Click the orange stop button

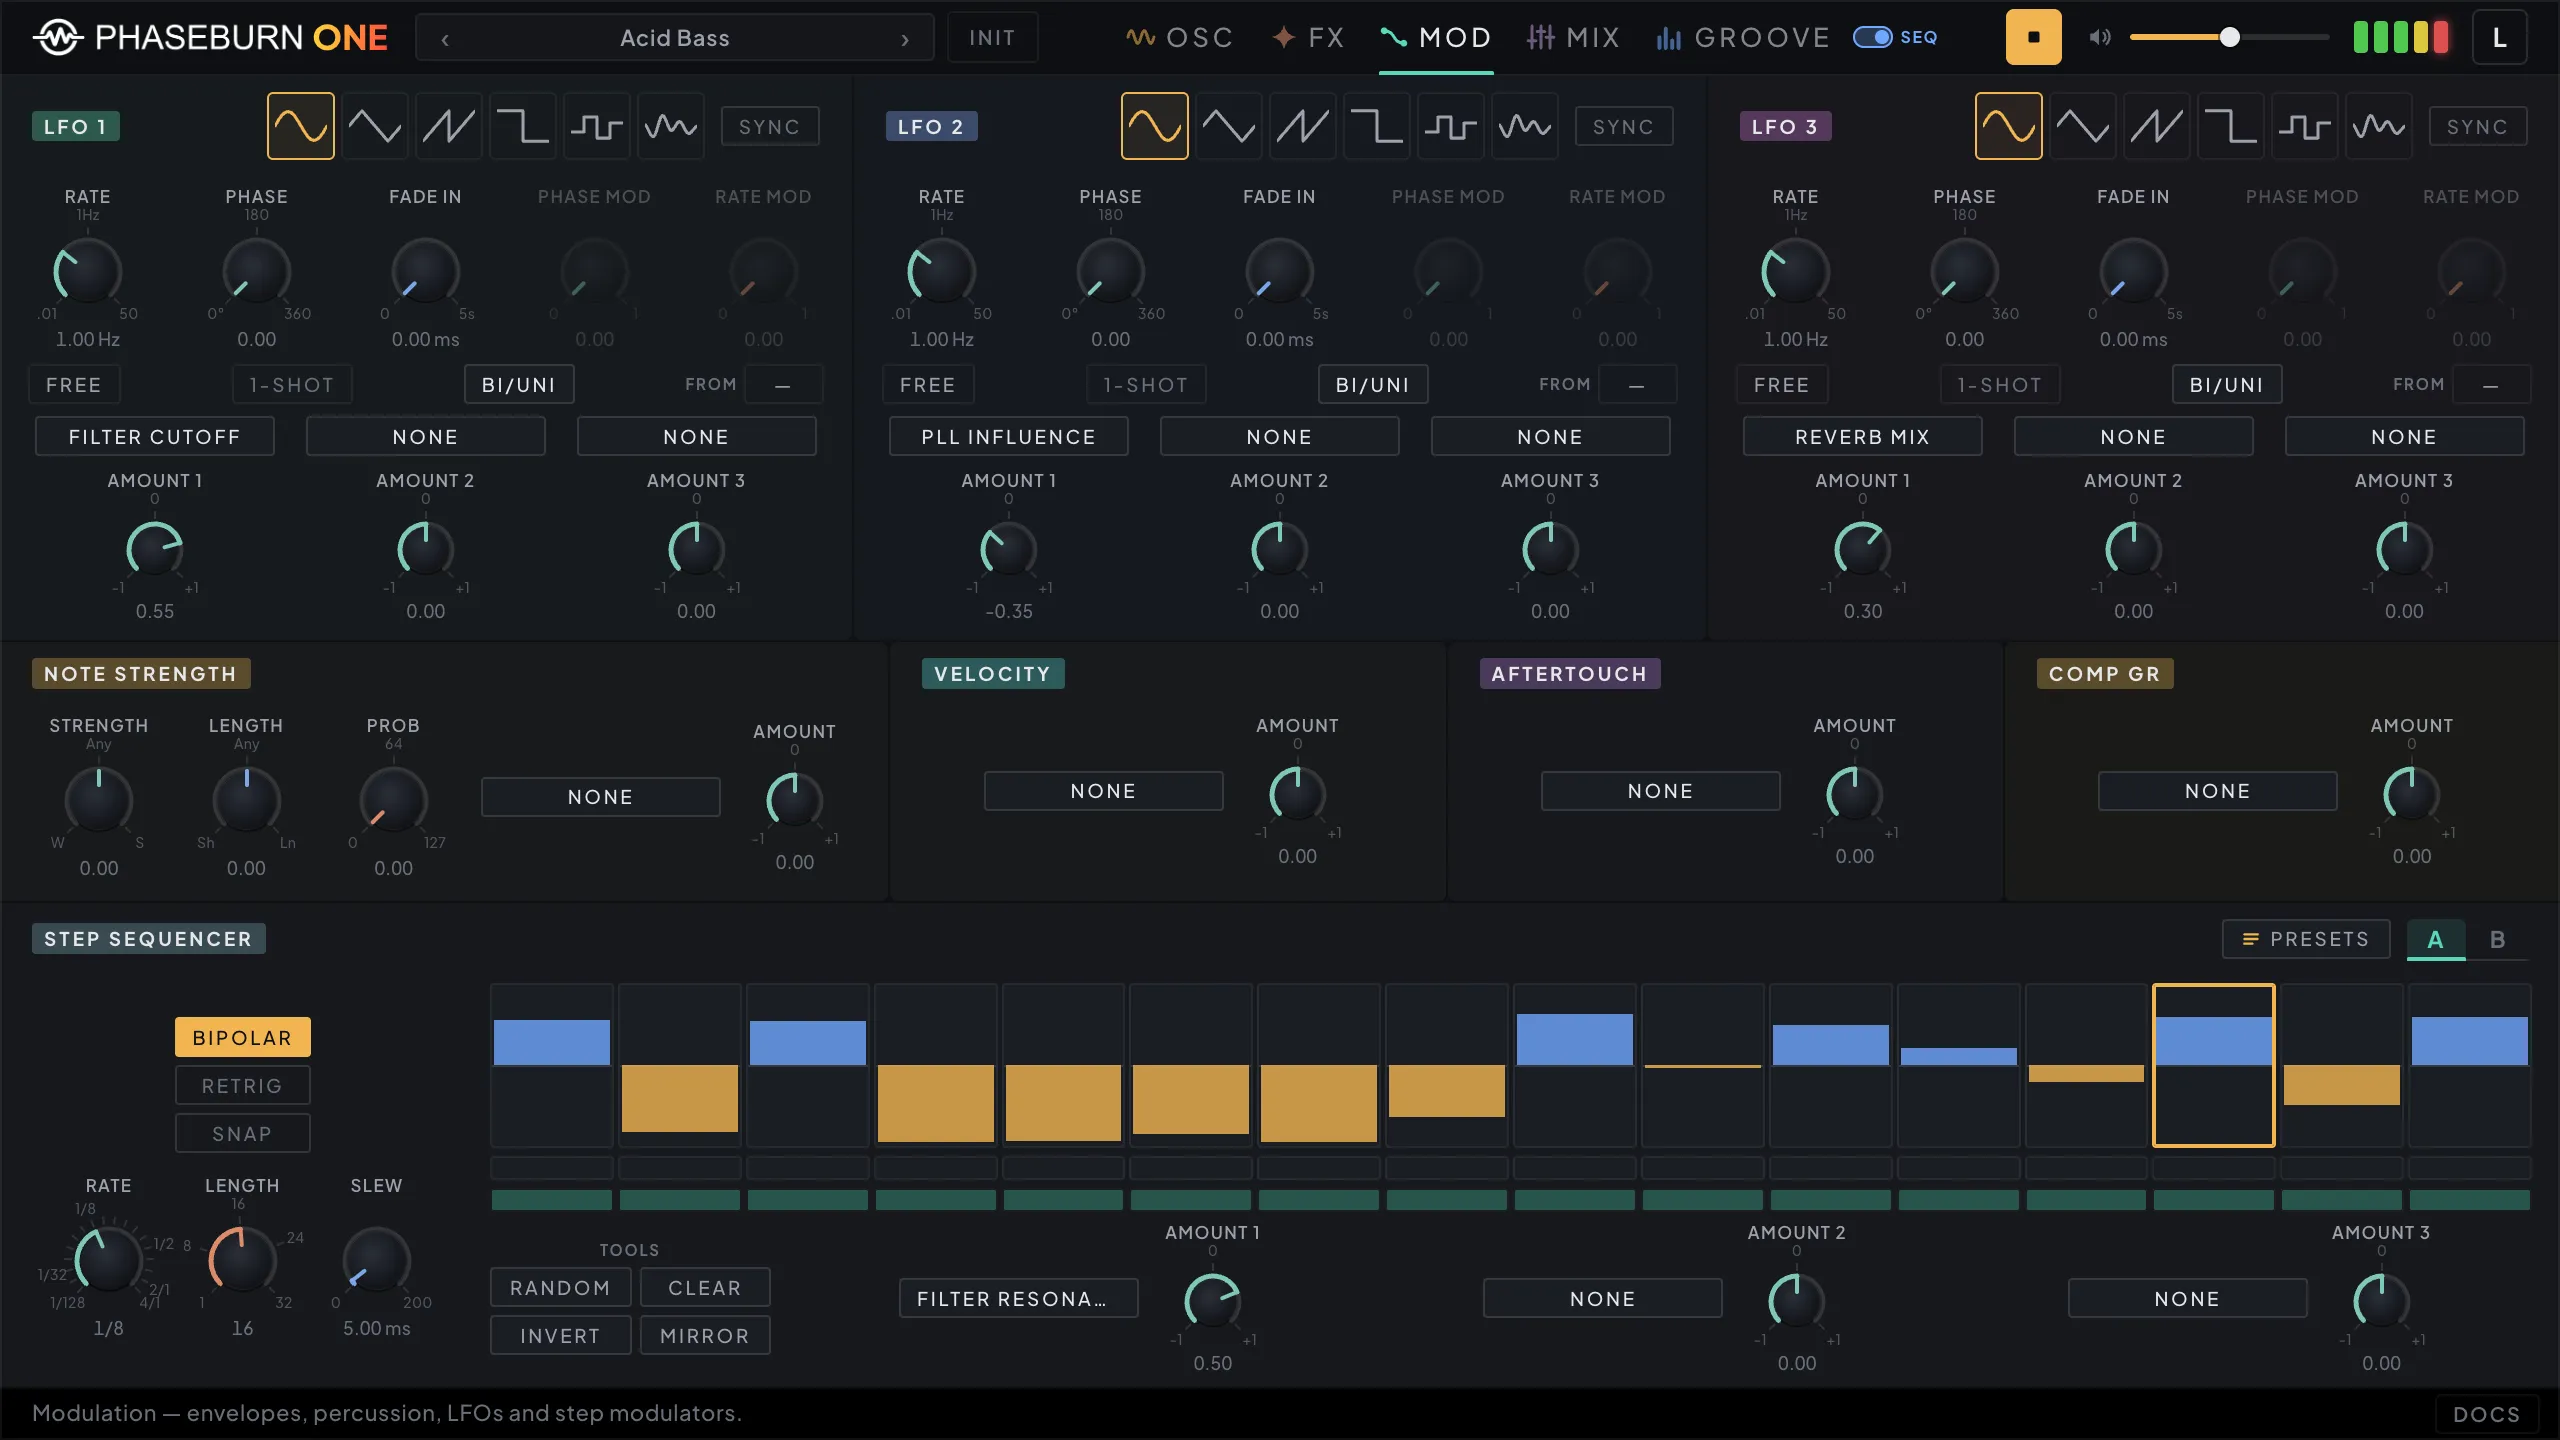coord(2034,37)
